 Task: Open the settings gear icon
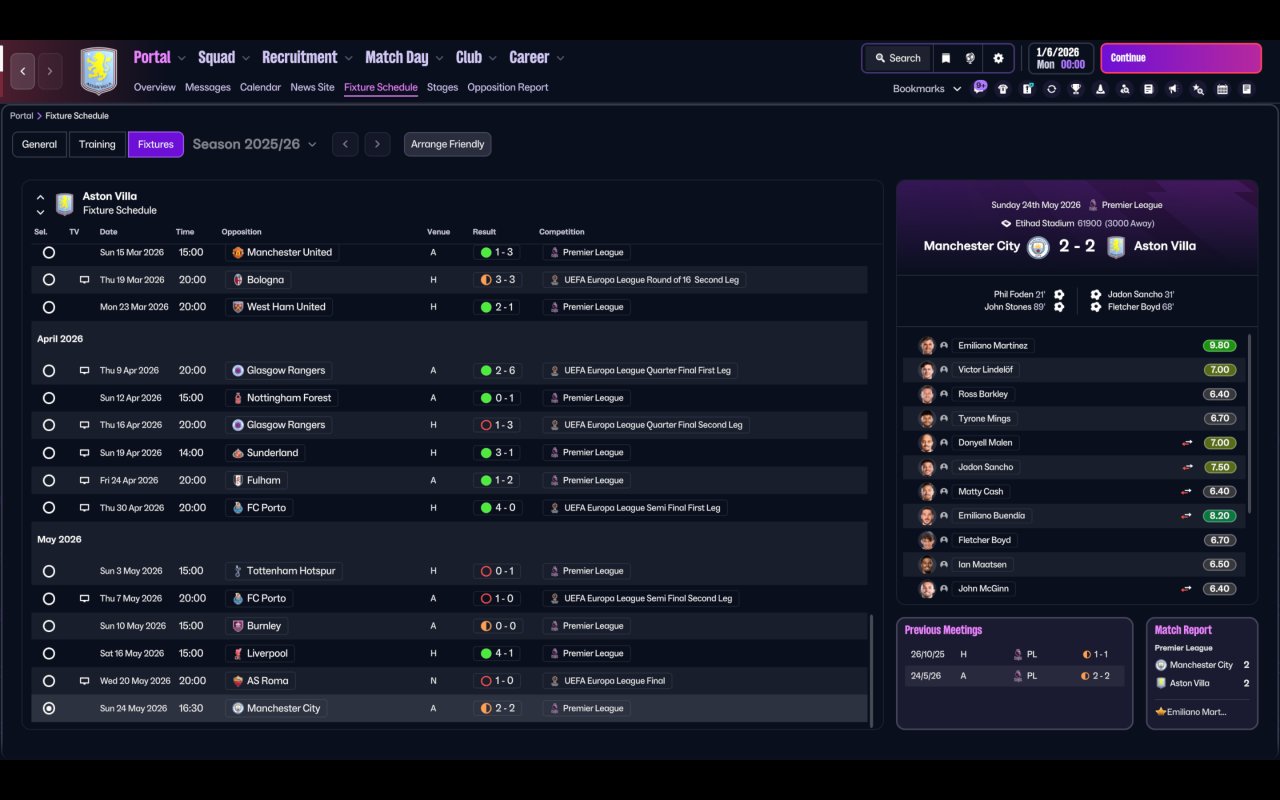[x=998, y=58]
